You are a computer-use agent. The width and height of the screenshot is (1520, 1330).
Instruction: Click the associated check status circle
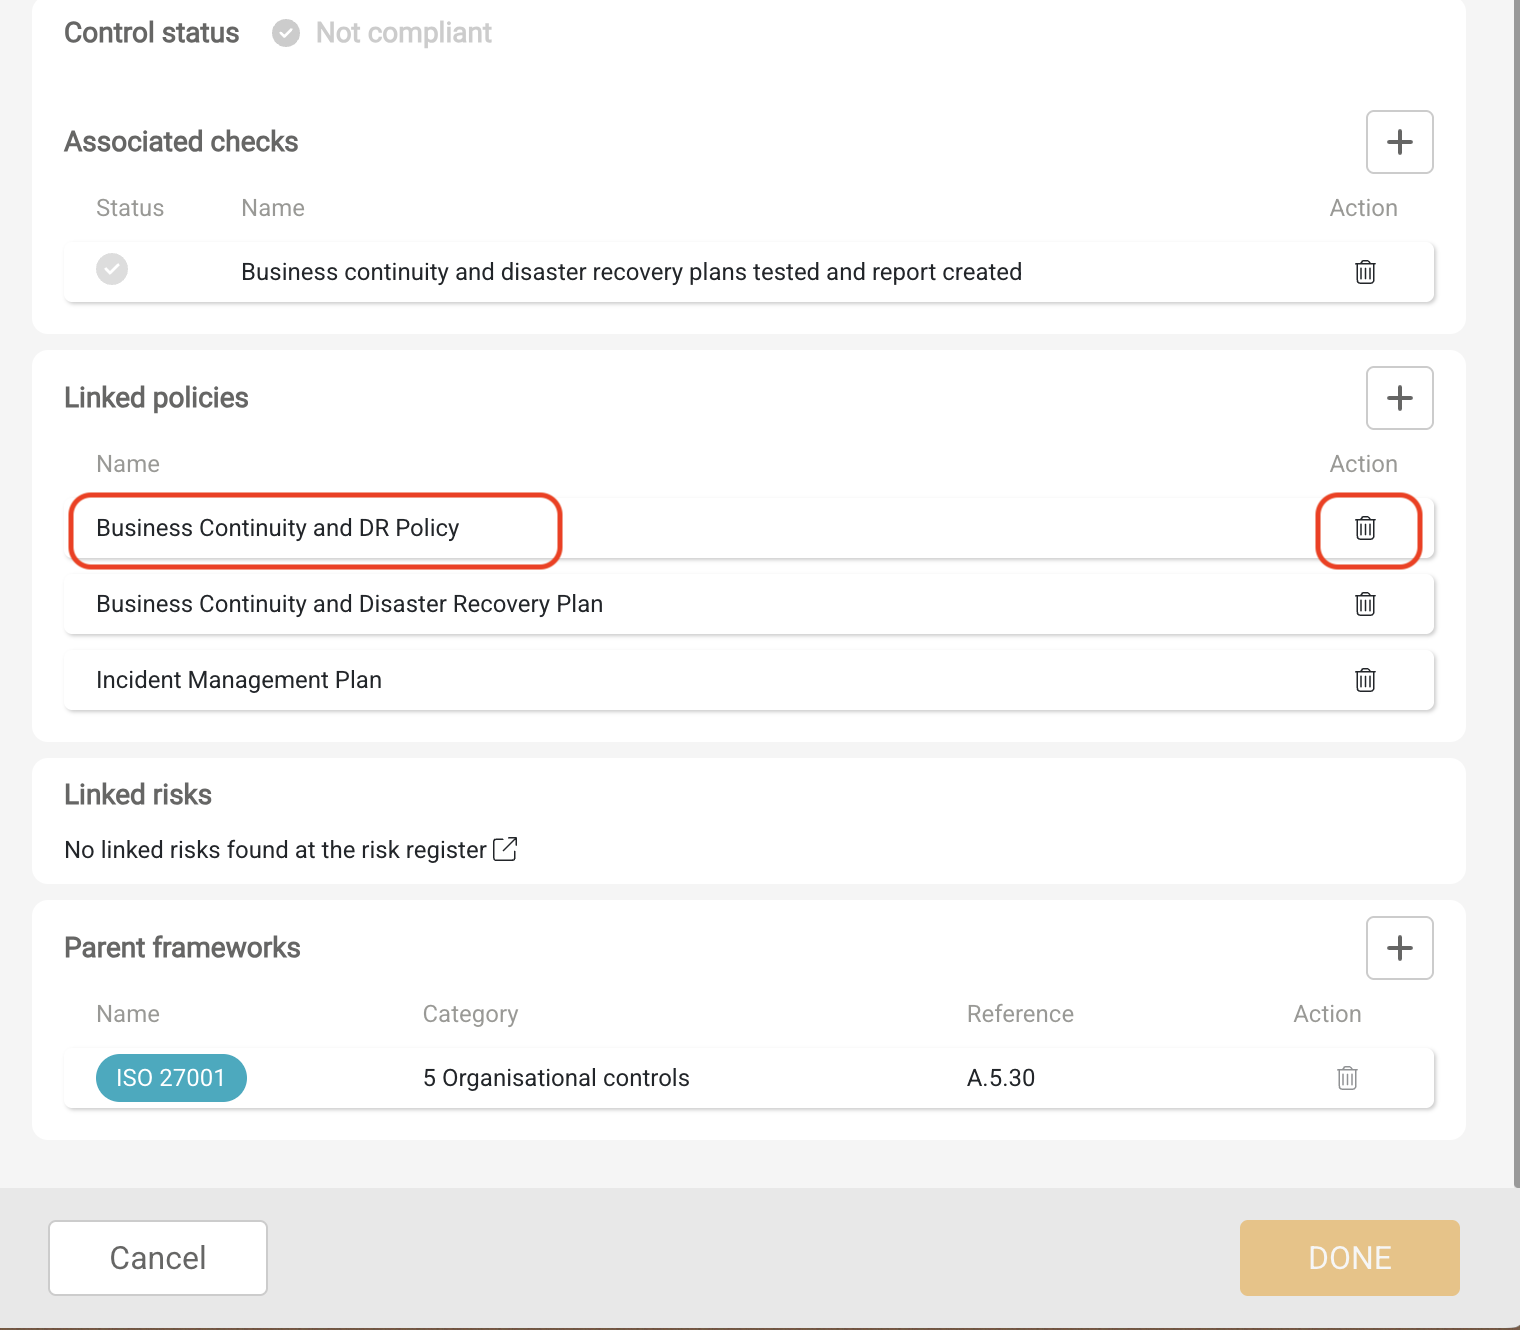coord(112,269)
